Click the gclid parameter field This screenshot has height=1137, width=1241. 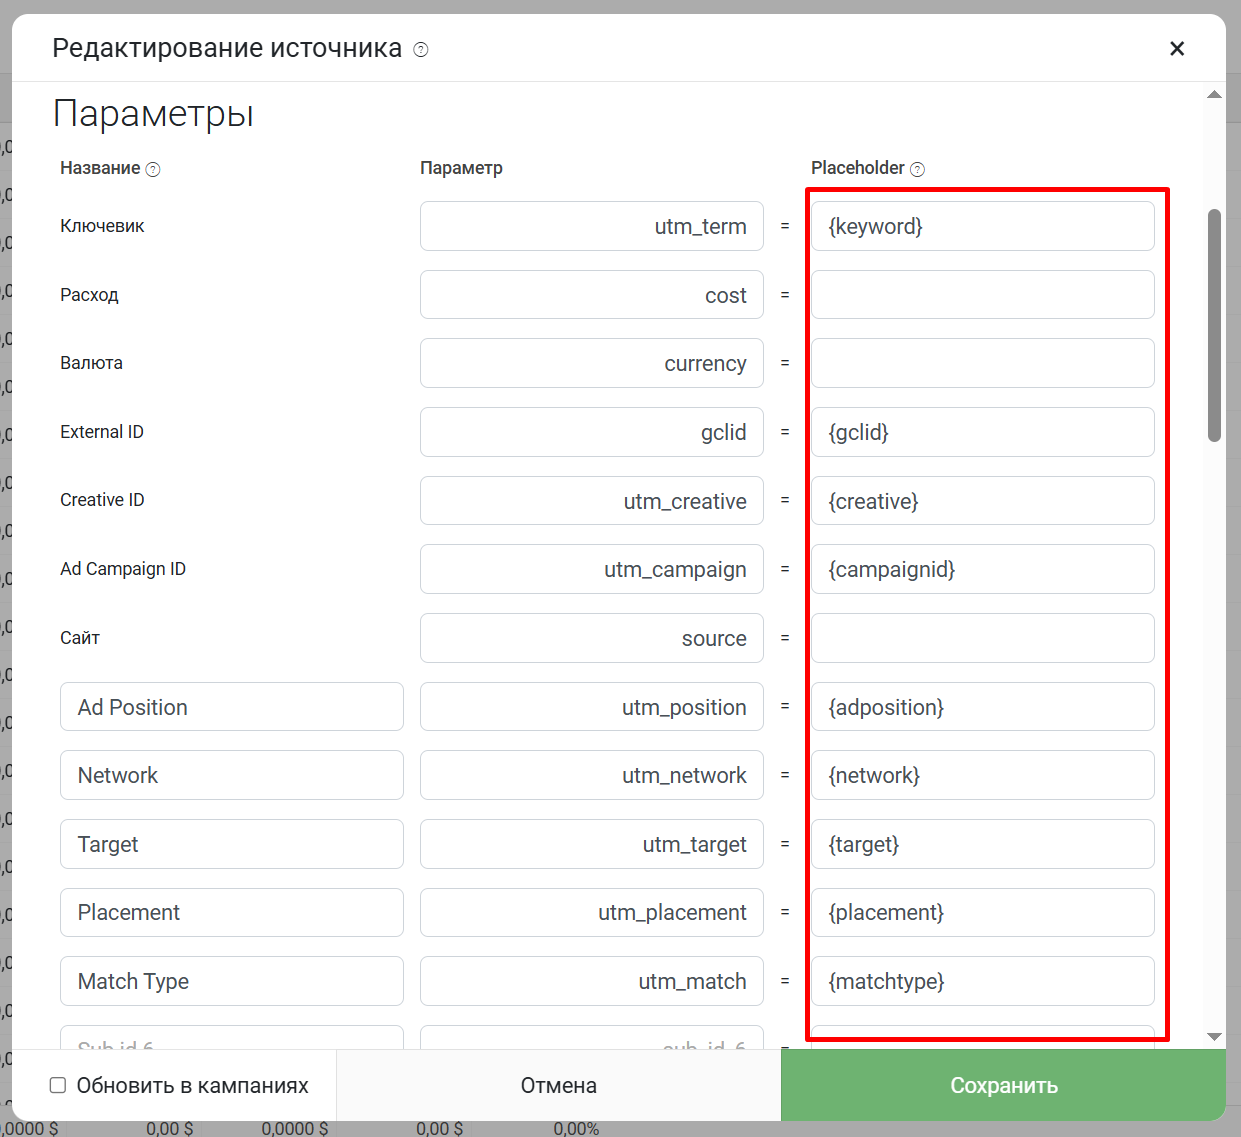coord(592,432)
